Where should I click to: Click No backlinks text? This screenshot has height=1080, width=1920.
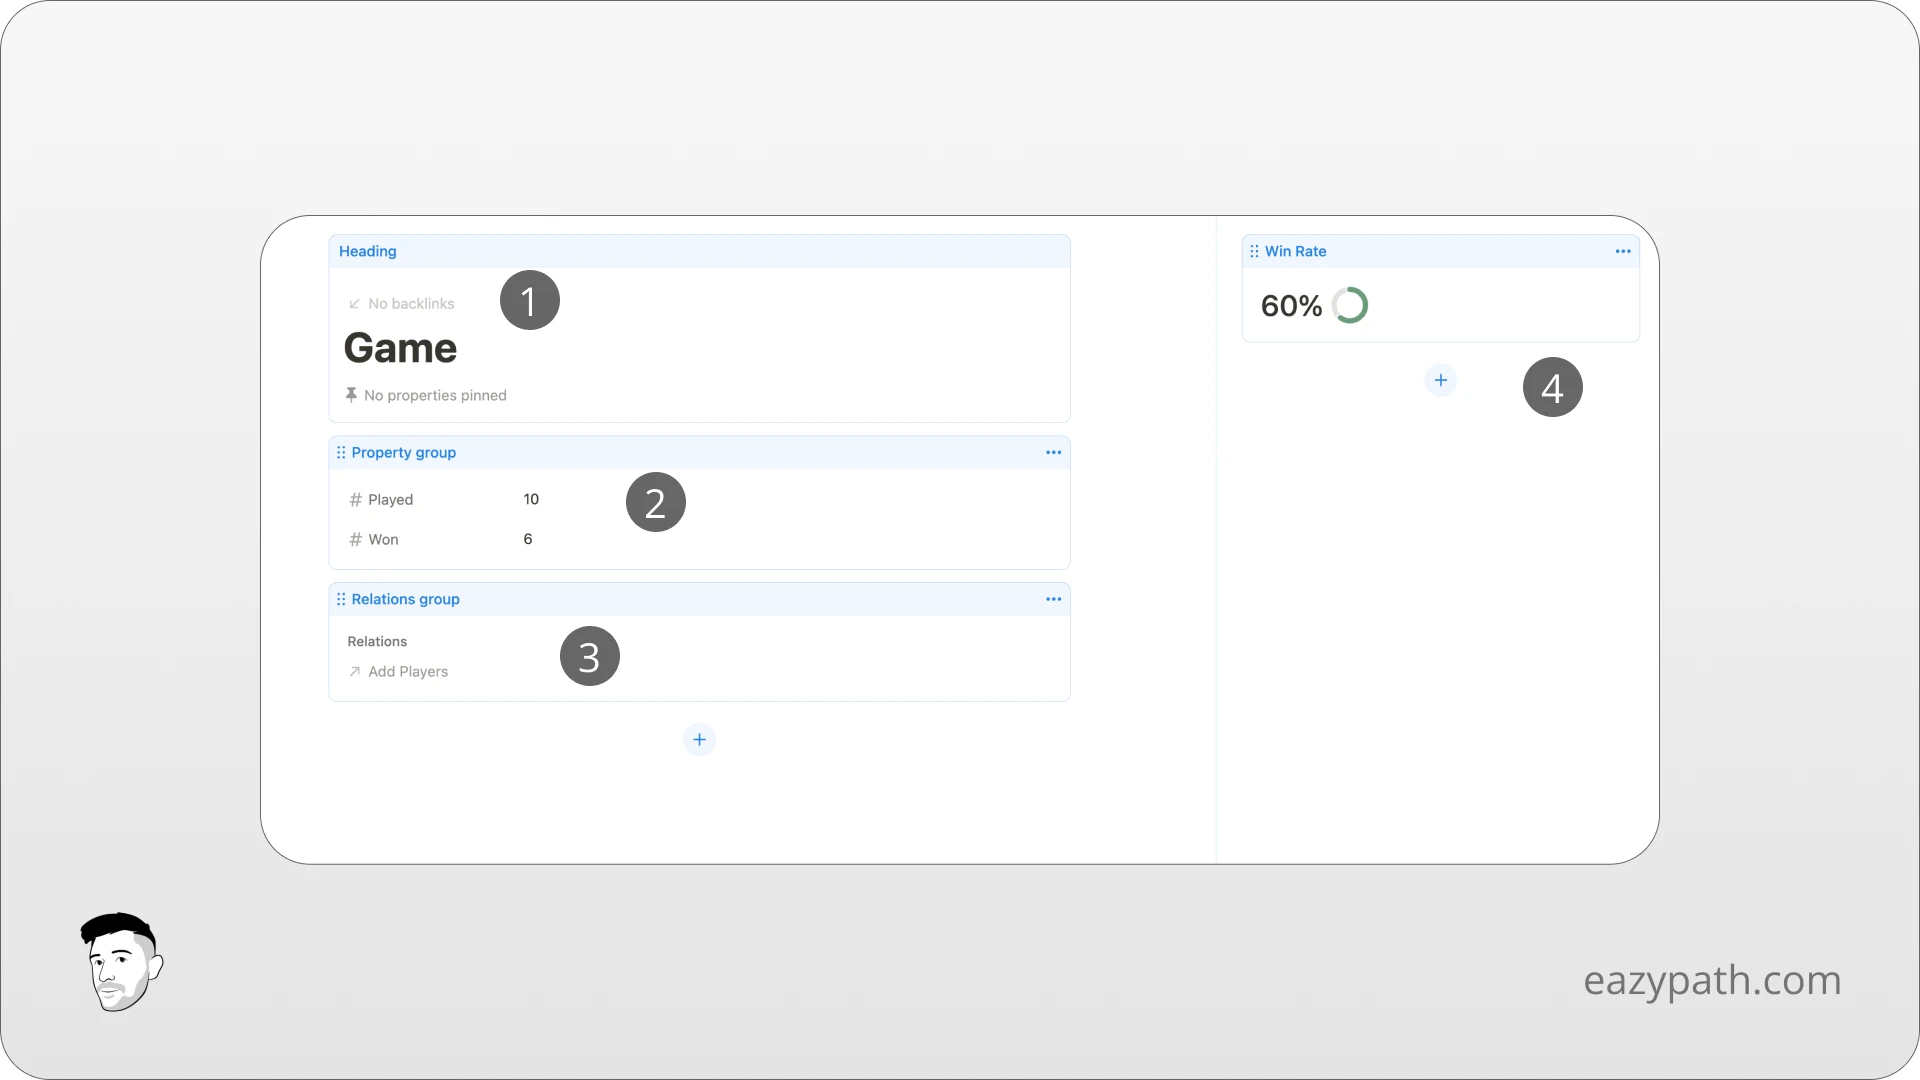click(x=411, y=304)
